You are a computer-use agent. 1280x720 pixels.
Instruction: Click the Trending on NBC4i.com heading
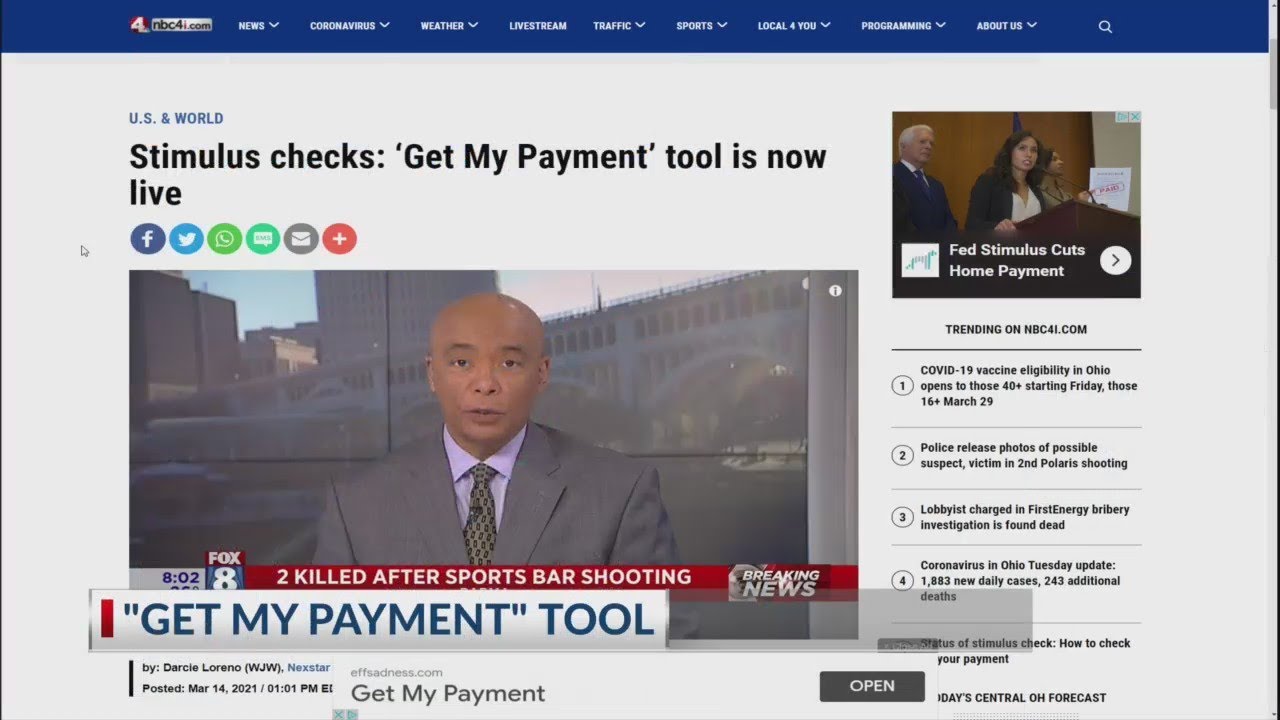tap(1016, 329)
